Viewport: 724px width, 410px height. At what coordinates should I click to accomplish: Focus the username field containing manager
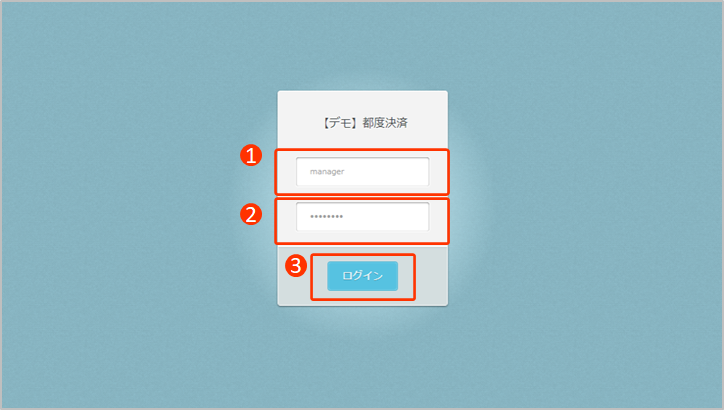pos(362,171)
